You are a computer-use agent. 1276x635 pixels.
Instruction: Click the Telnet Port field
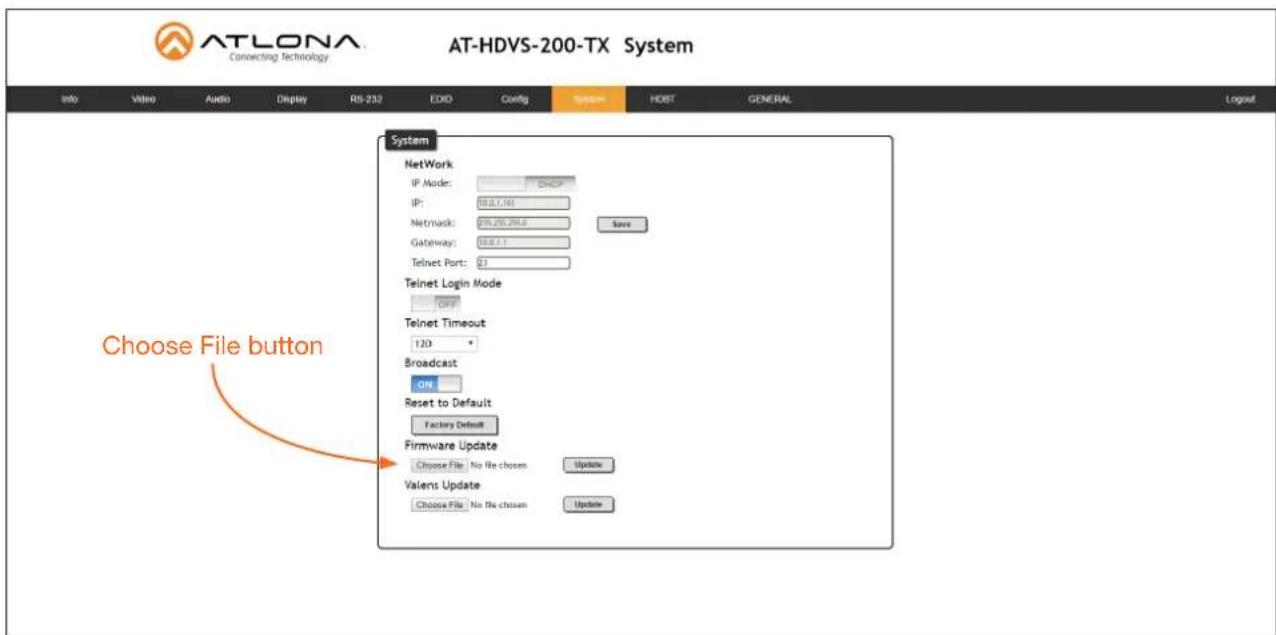[x=522, y=263]
